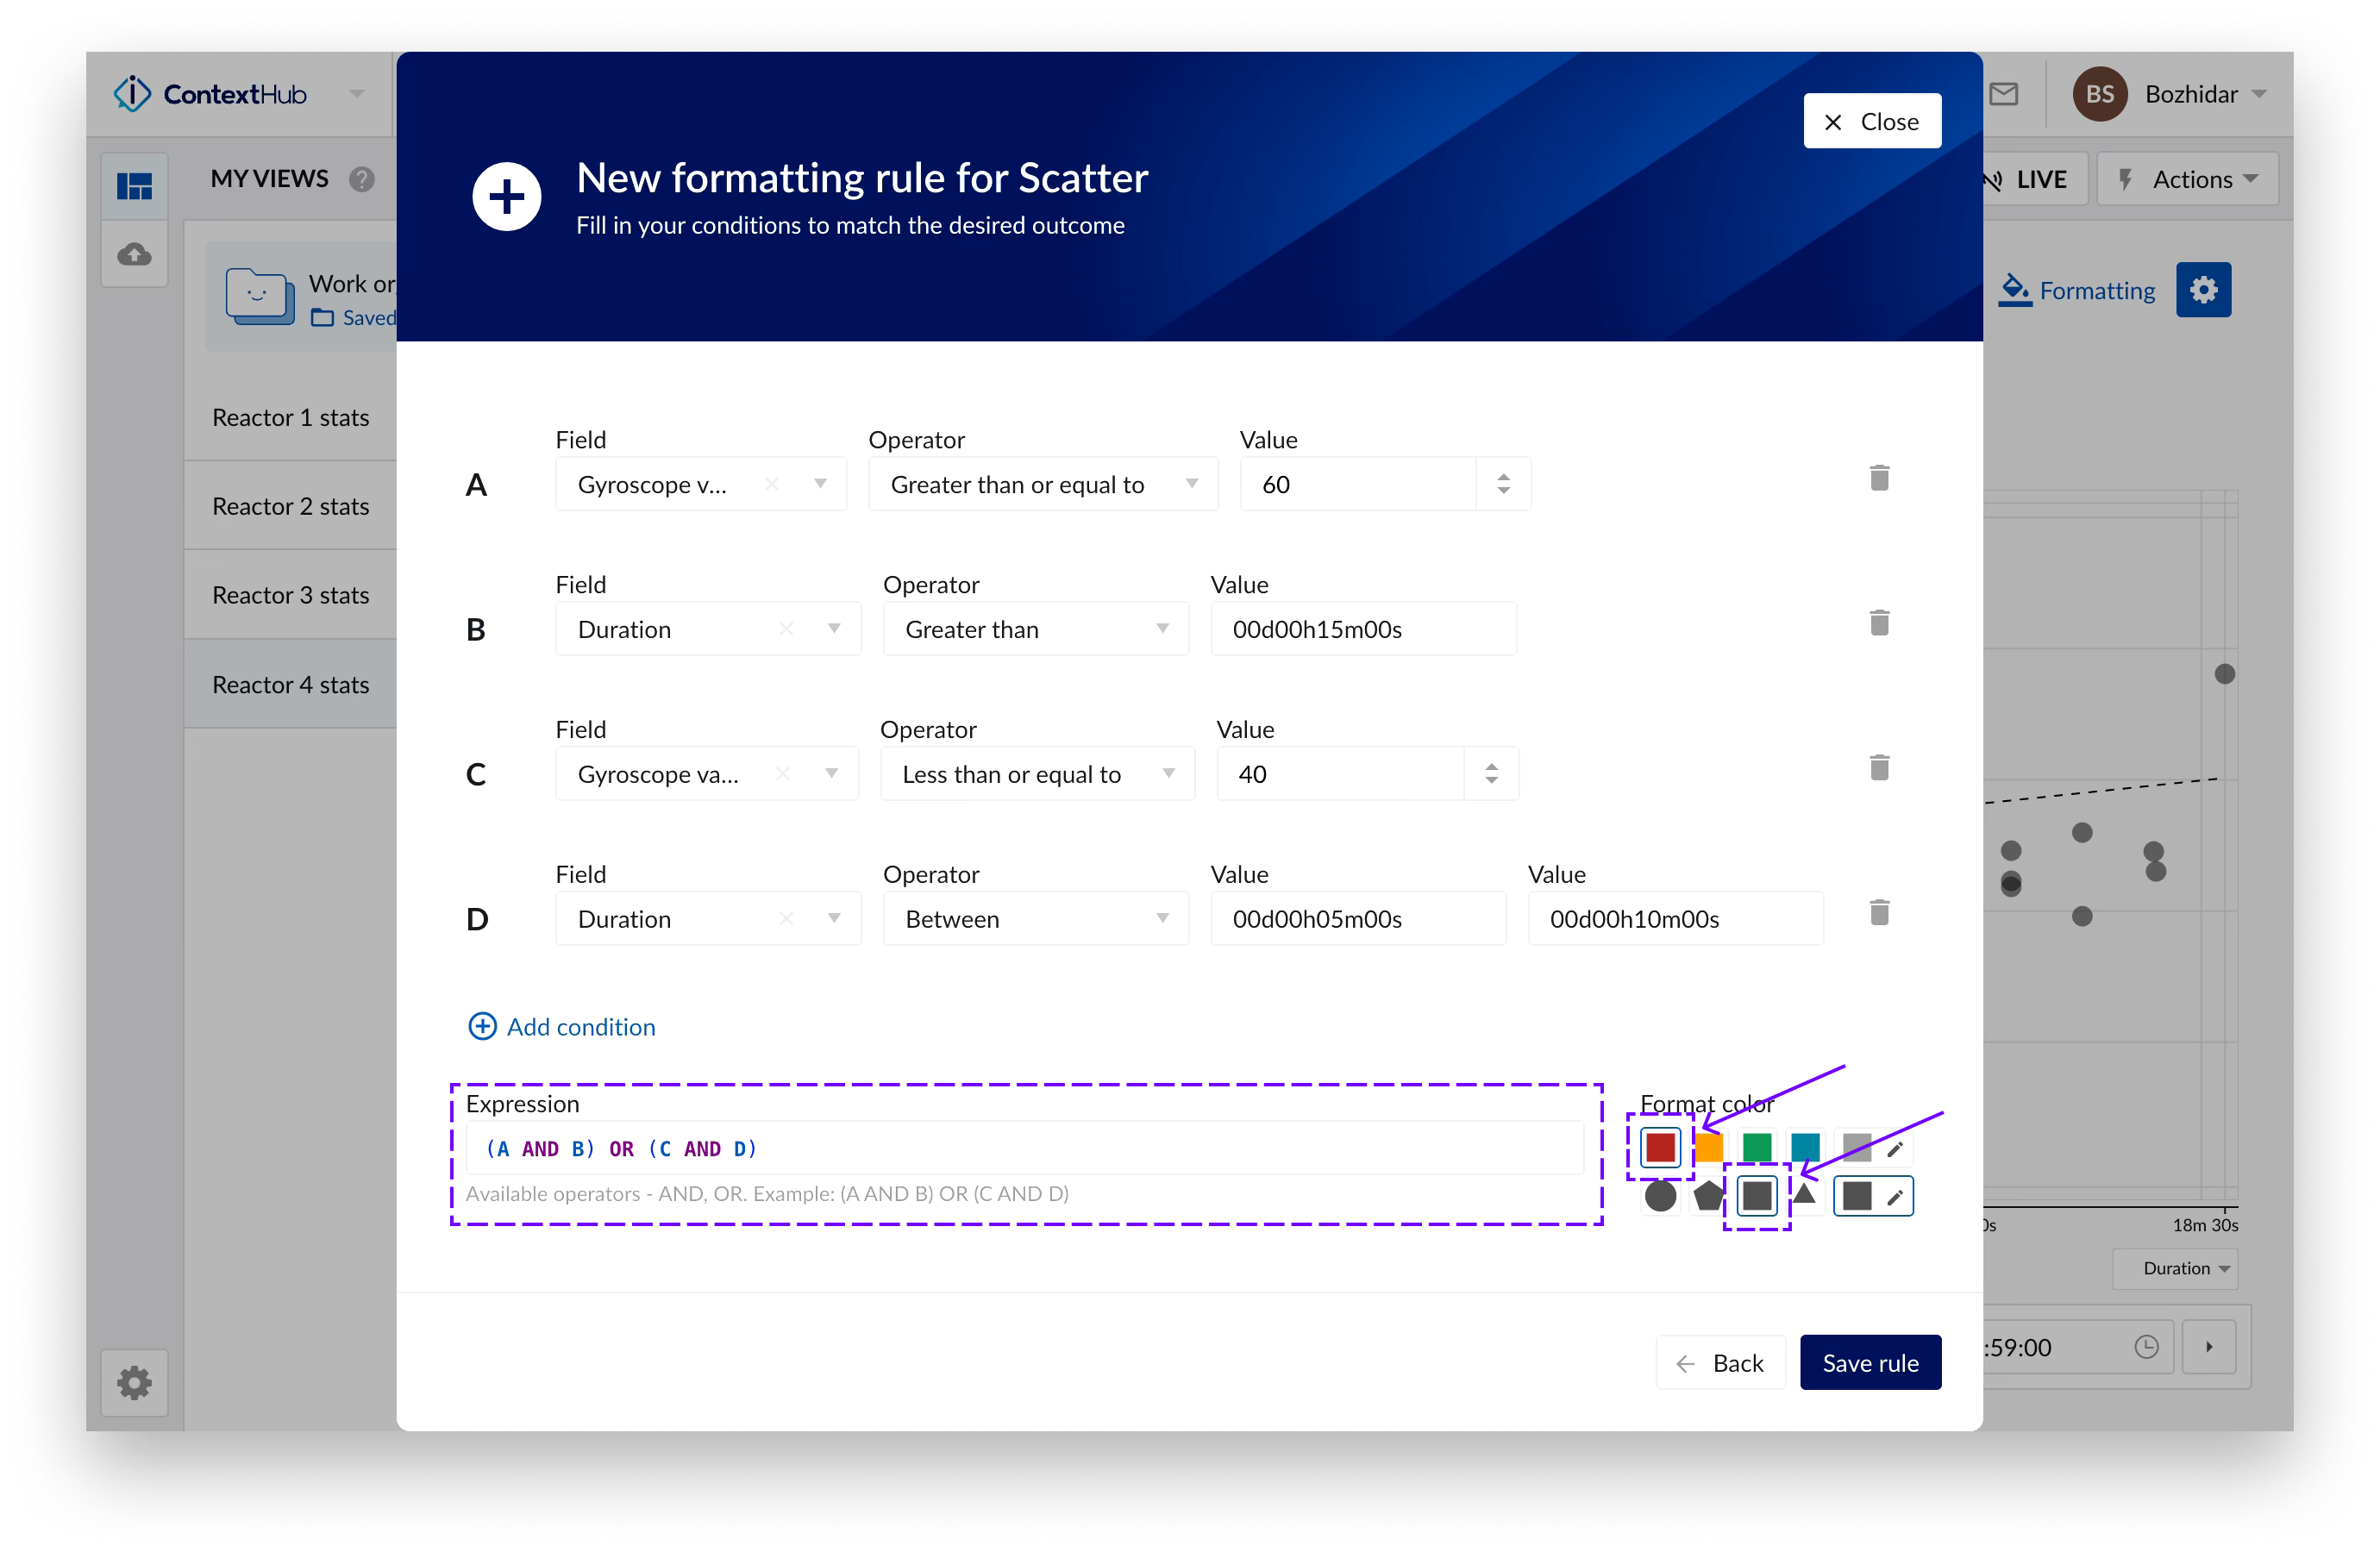Select the triangle marker shape
This screenshot has width=2380, height=1552.
(x=1804, y=1193)
